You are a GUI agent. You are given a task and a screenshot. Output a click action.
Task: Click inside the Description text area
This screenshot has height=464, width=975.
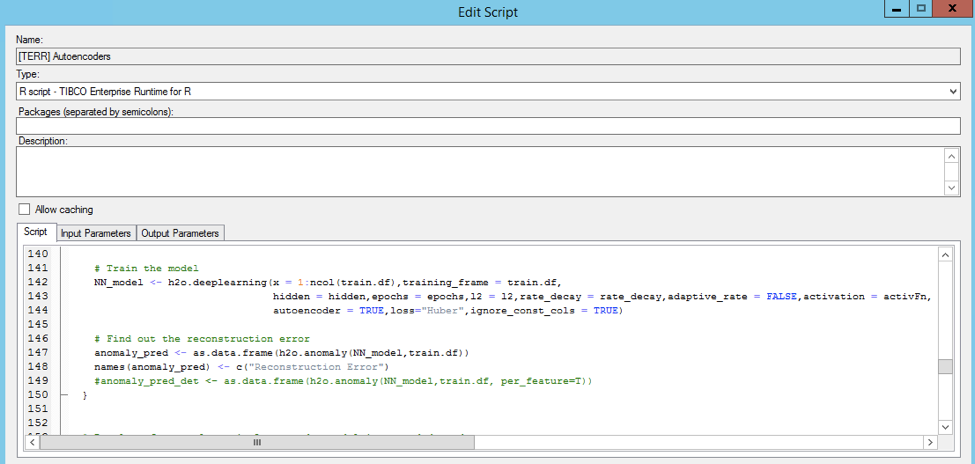pyautogui.click(x=480, y=171)
